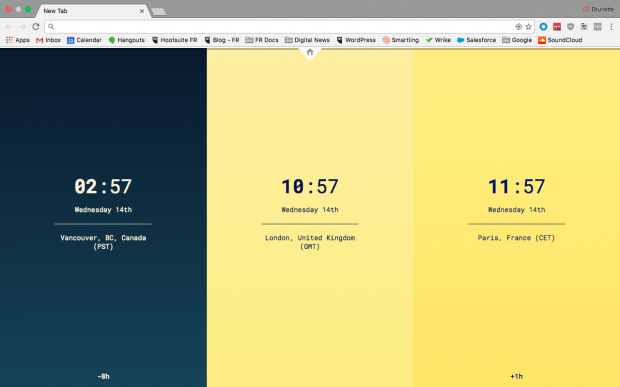The image size is (620, 387).
Task: Open the Salesforce bookmark
Action: [x=476, y=40]
